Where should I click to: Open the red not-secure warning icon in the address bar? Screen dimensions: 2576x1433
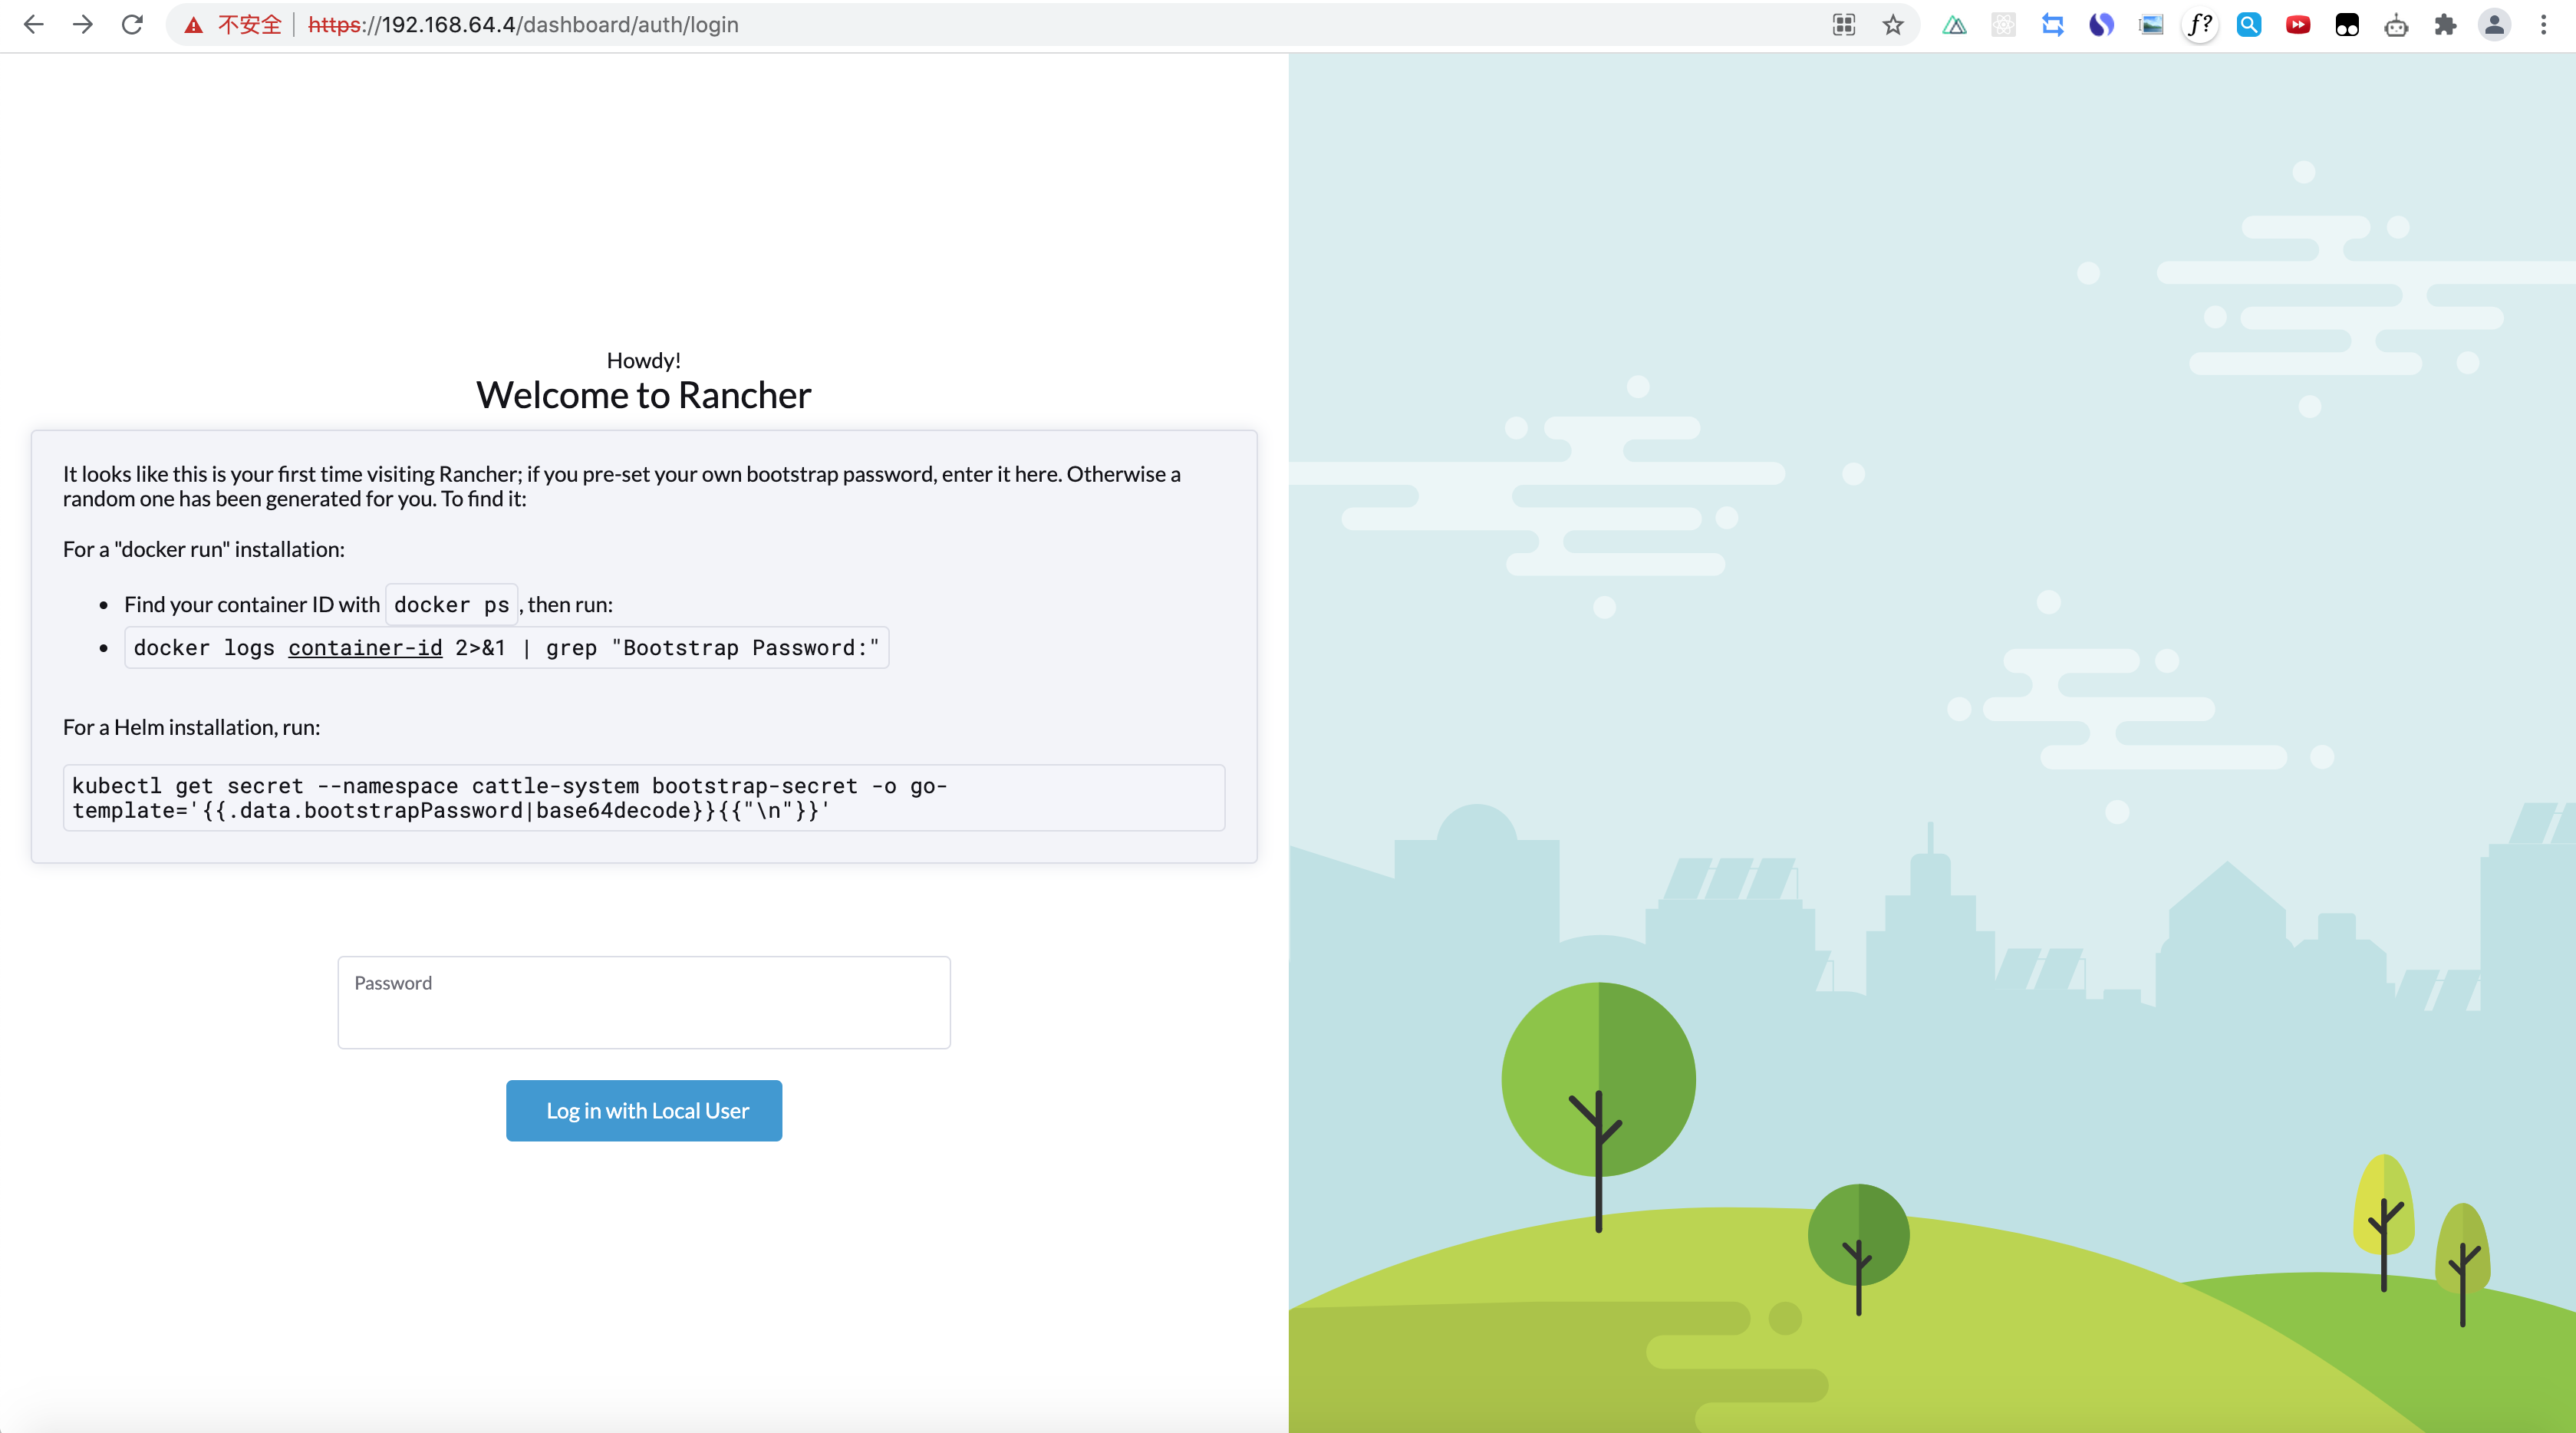click(194, 25)
